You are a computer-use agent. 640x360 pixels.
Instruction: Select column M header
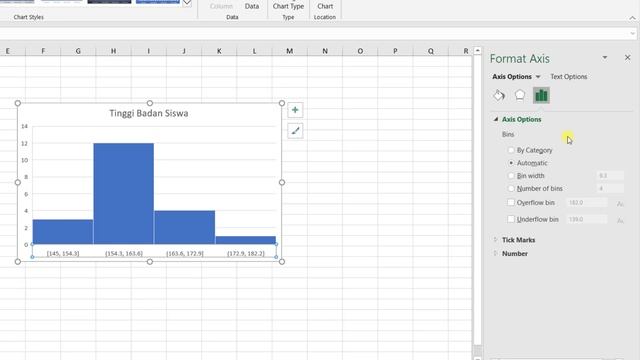(289, 51)
